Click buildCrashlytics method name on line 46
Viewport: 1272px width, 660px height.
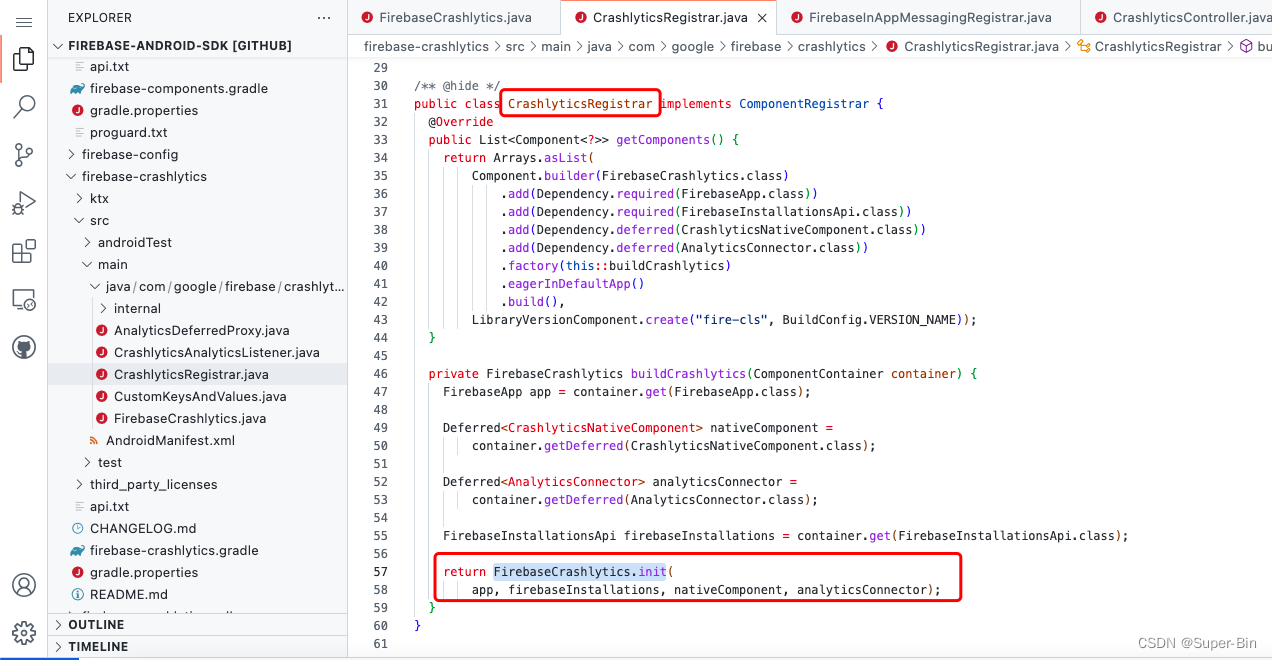(x=689, y=374)
